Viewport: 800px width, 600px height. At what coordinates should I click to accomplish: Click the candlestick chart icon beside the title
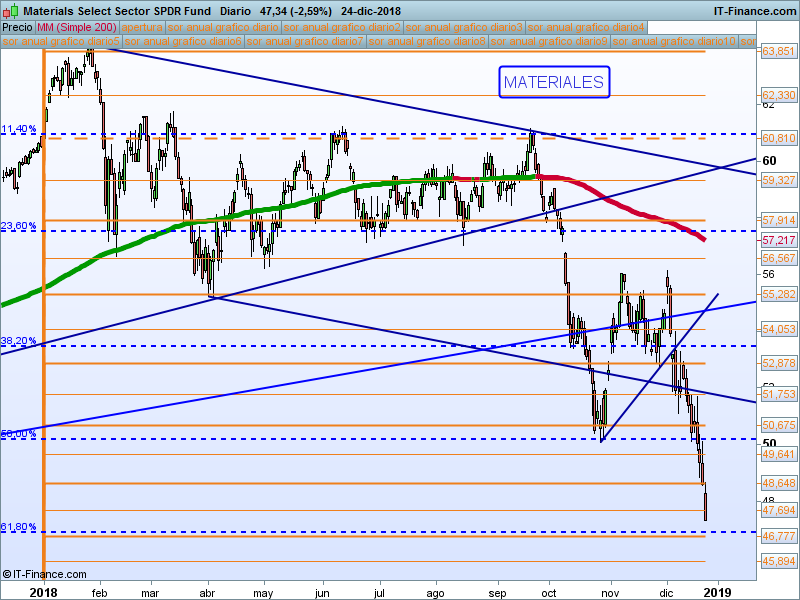tap(9, 10)
